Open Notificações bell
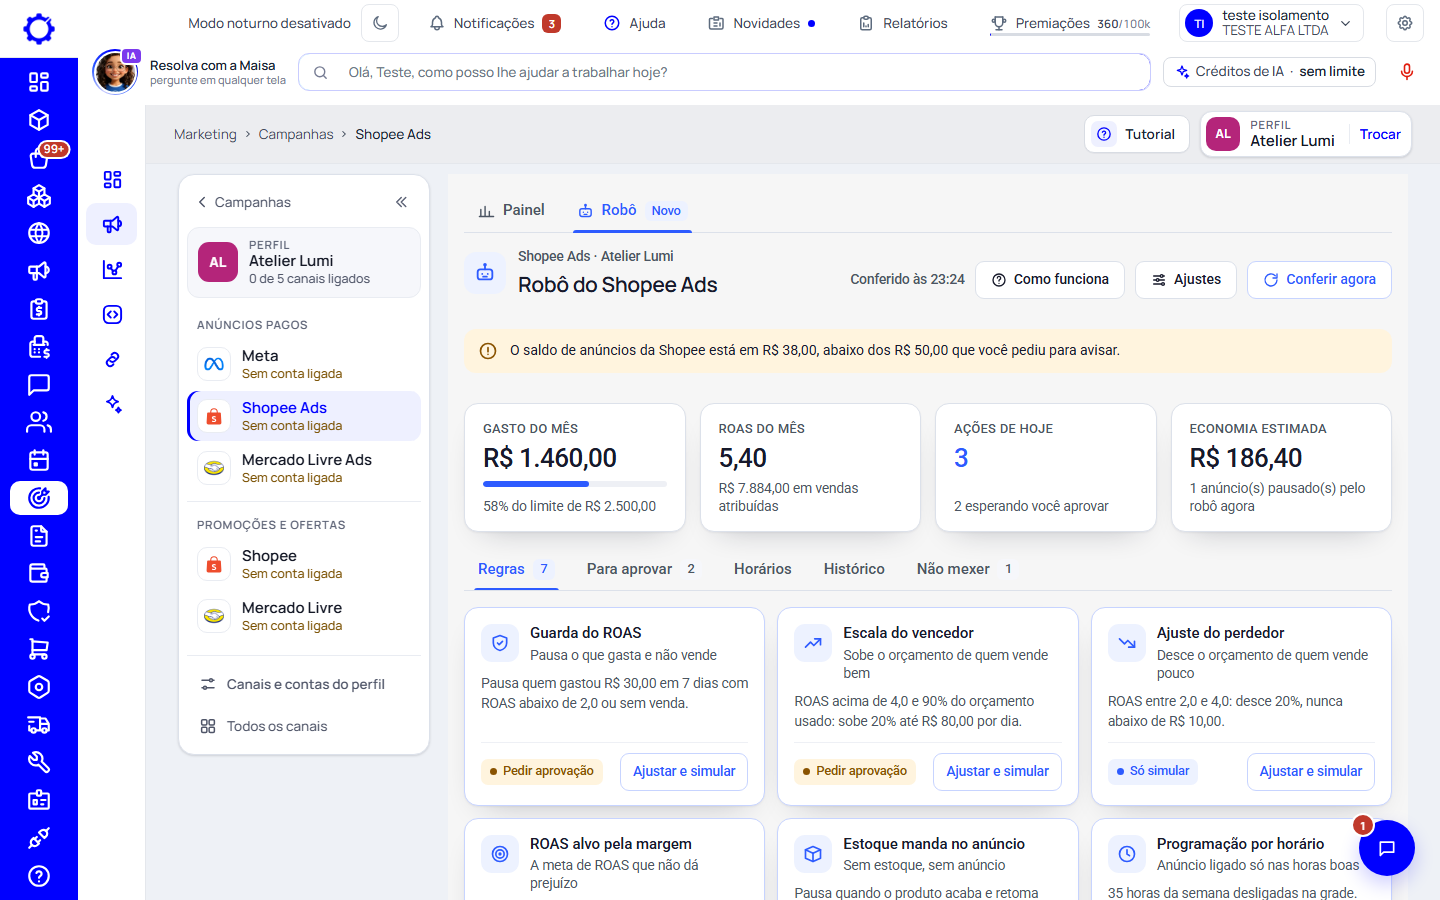 [x=494, y=23]
